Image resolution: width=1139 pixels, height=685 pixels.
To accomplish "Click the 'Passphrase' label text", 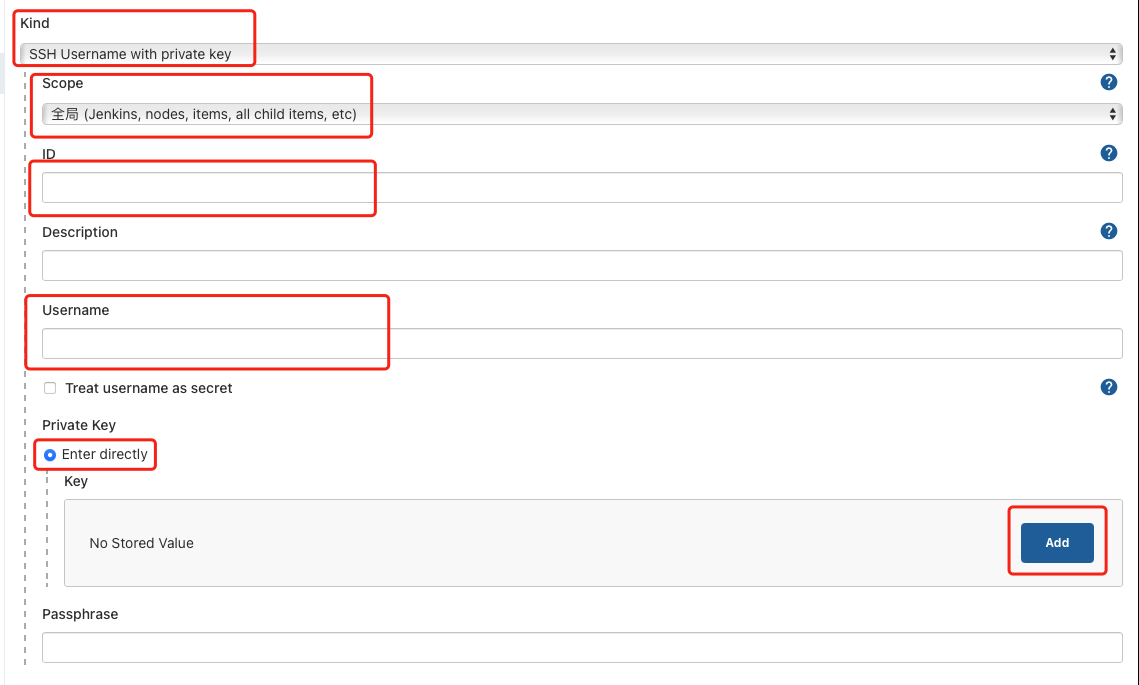I will pos(80,614).
